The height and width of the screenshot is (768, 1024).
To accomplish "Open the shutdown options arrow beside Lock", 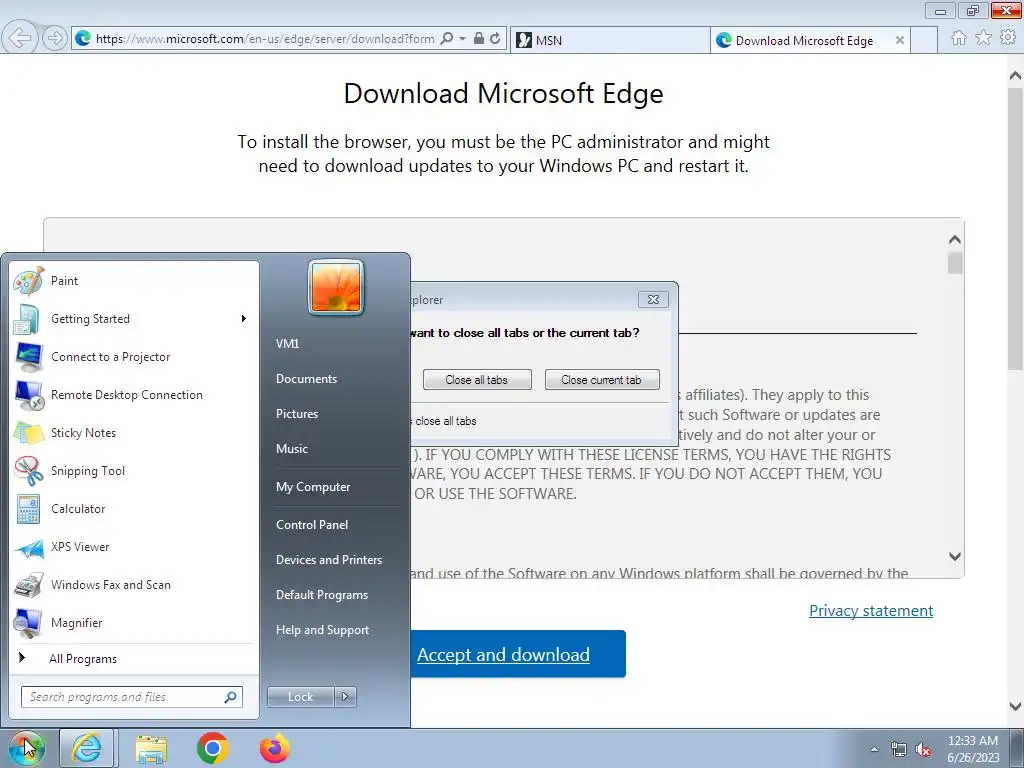I will tap(345, 697).
